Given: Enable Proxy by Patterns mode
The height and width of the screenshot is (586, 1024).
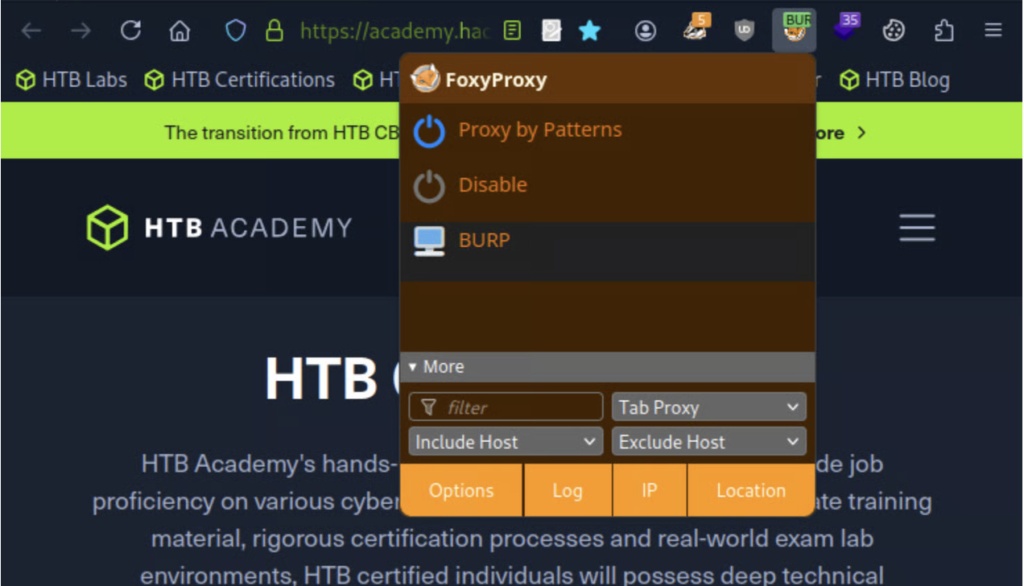Looking at the screenshot, I should click(539, 130).
